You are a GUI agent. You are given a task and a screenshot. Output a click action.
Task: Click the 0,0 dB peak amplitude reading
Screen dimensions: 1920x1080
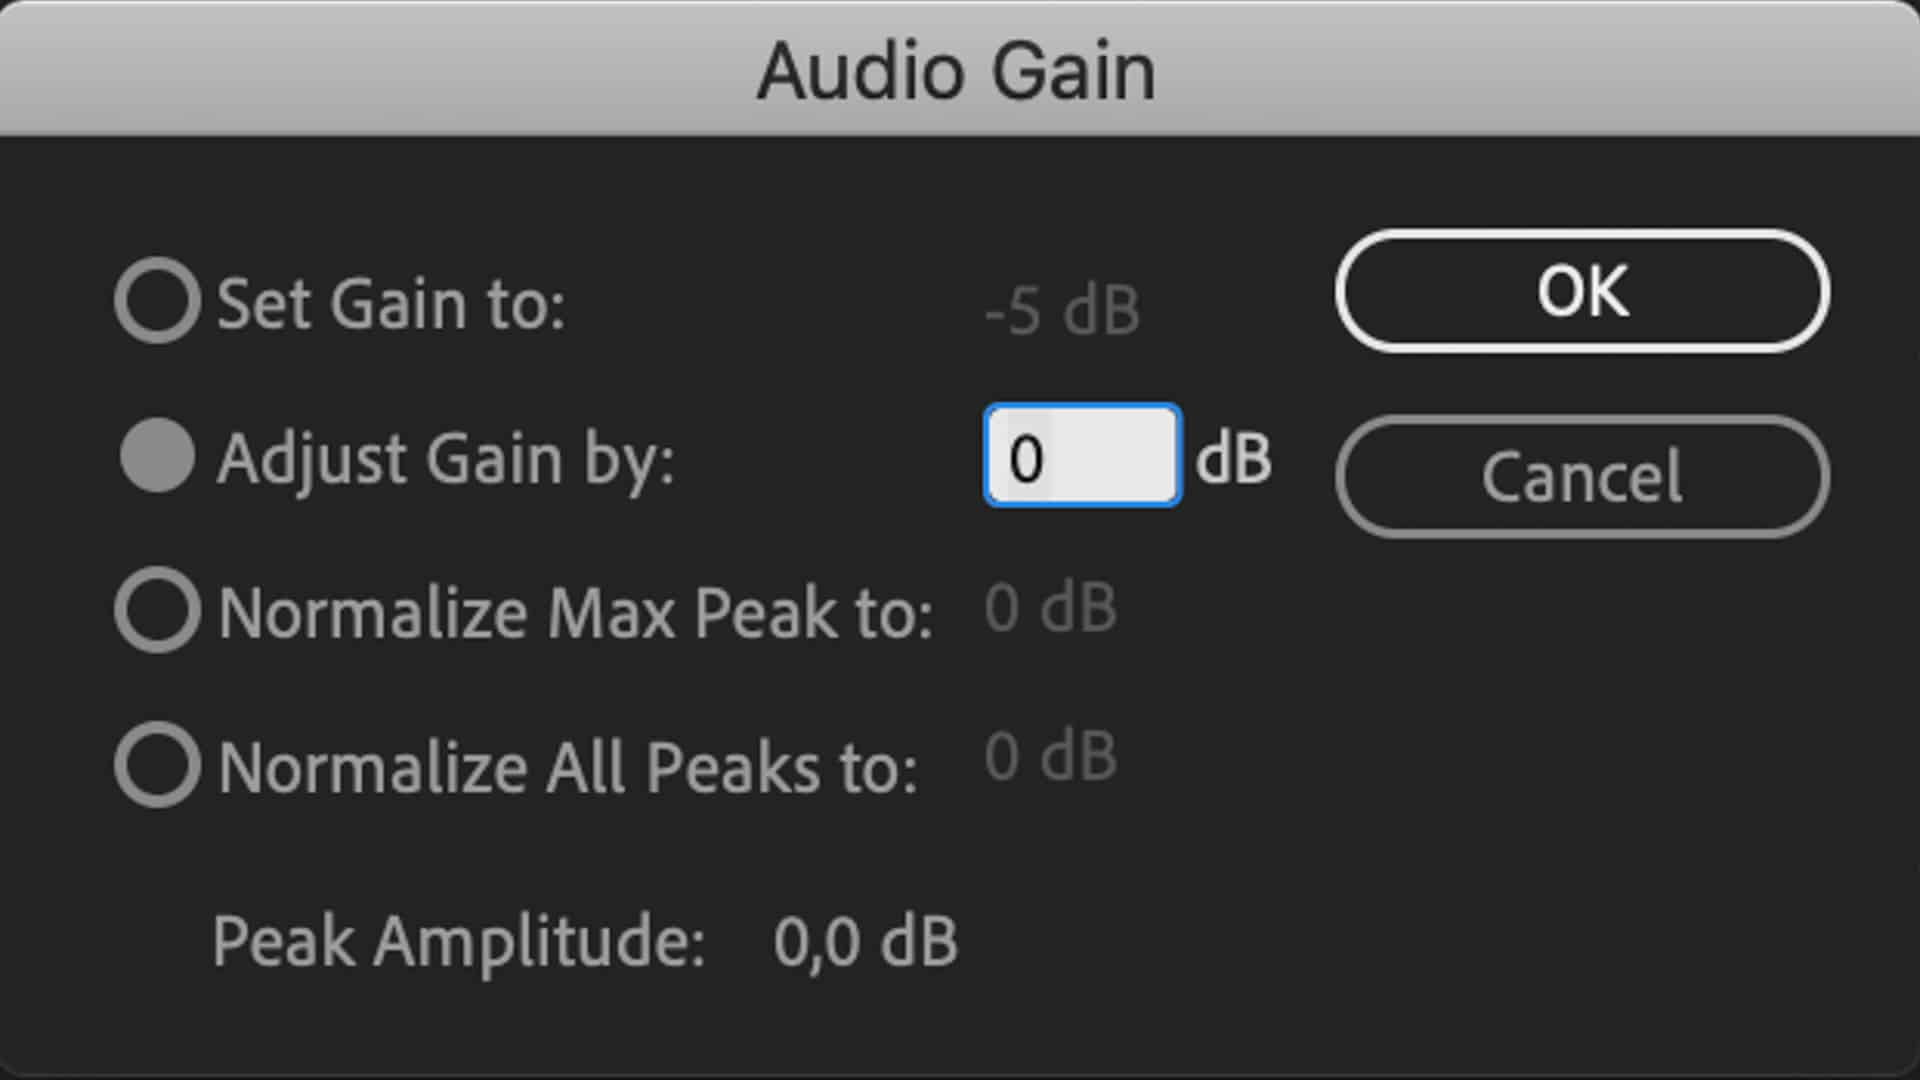(865, 941)
